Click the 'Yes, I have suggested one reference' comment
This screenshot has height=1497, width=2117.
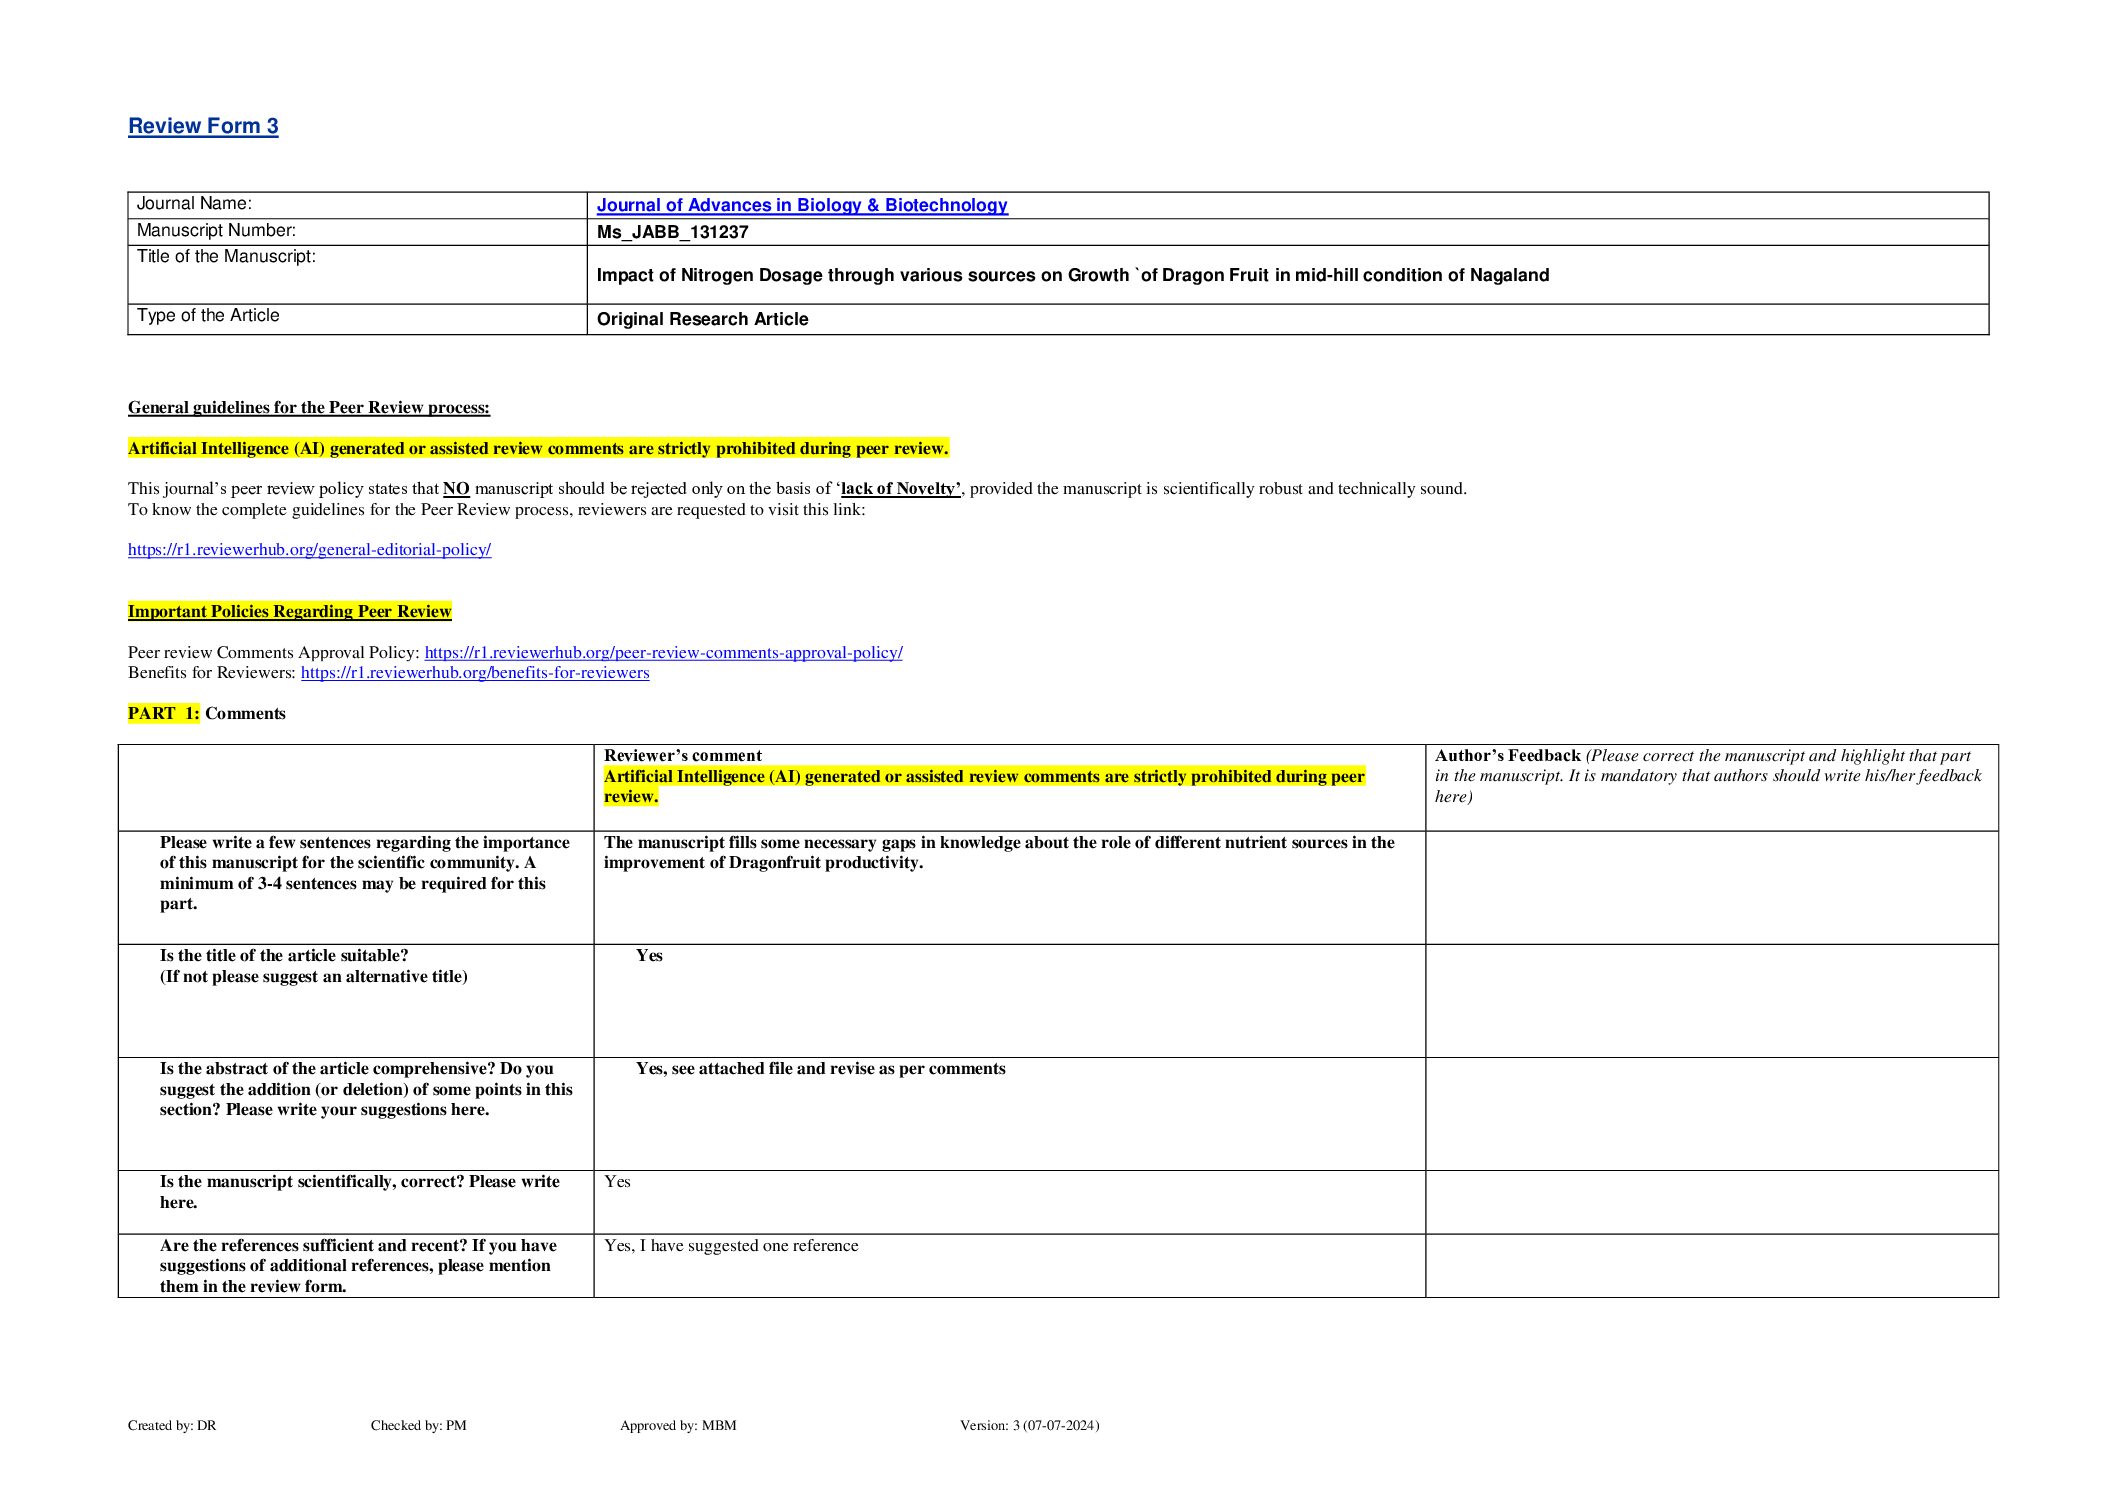click(731, 1245)
